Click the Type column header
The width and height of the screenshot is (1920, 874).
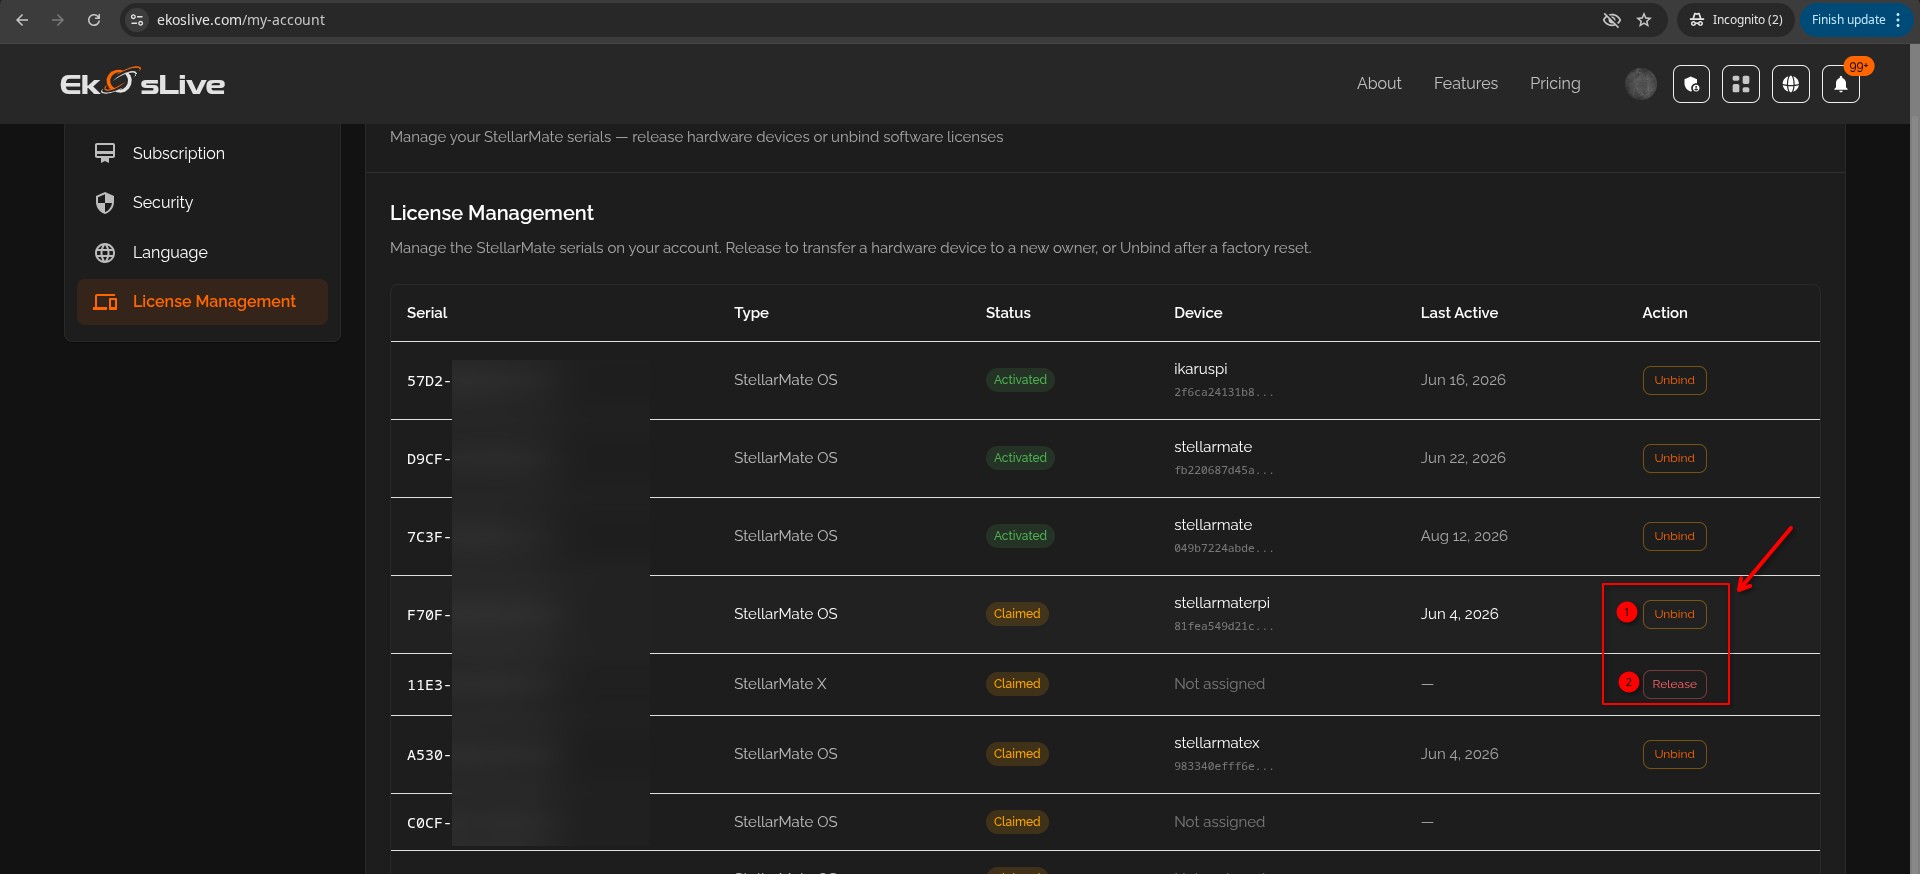pyautogui.click(x=751, y=313)
